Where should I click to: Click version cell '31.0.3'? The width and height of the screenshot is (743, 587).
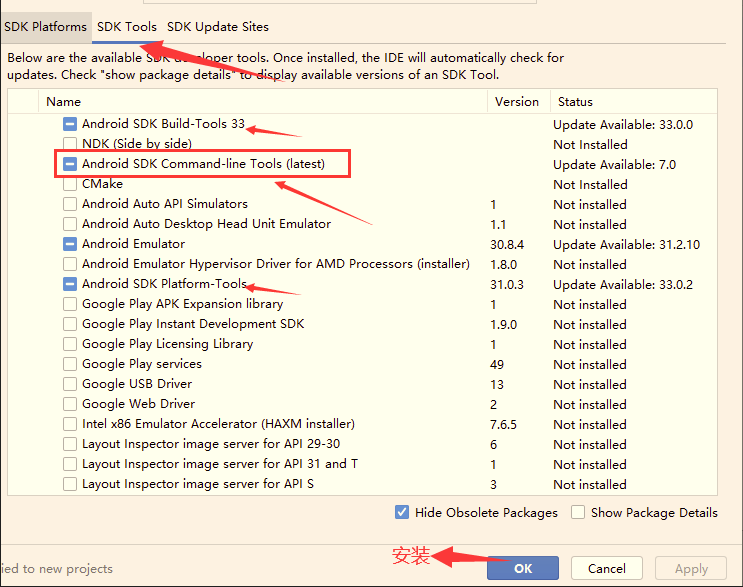pyautogui.click(x=507, y=285)
